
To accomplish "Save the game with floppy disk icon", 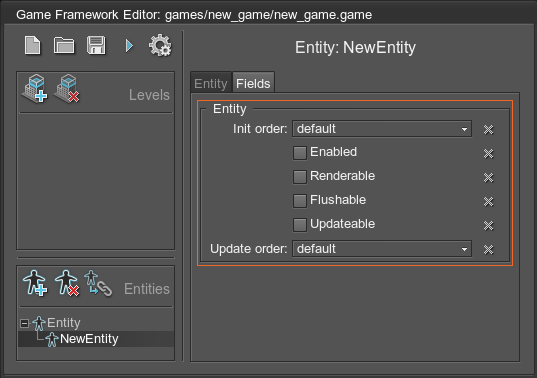I will click(x=96, y=46).
